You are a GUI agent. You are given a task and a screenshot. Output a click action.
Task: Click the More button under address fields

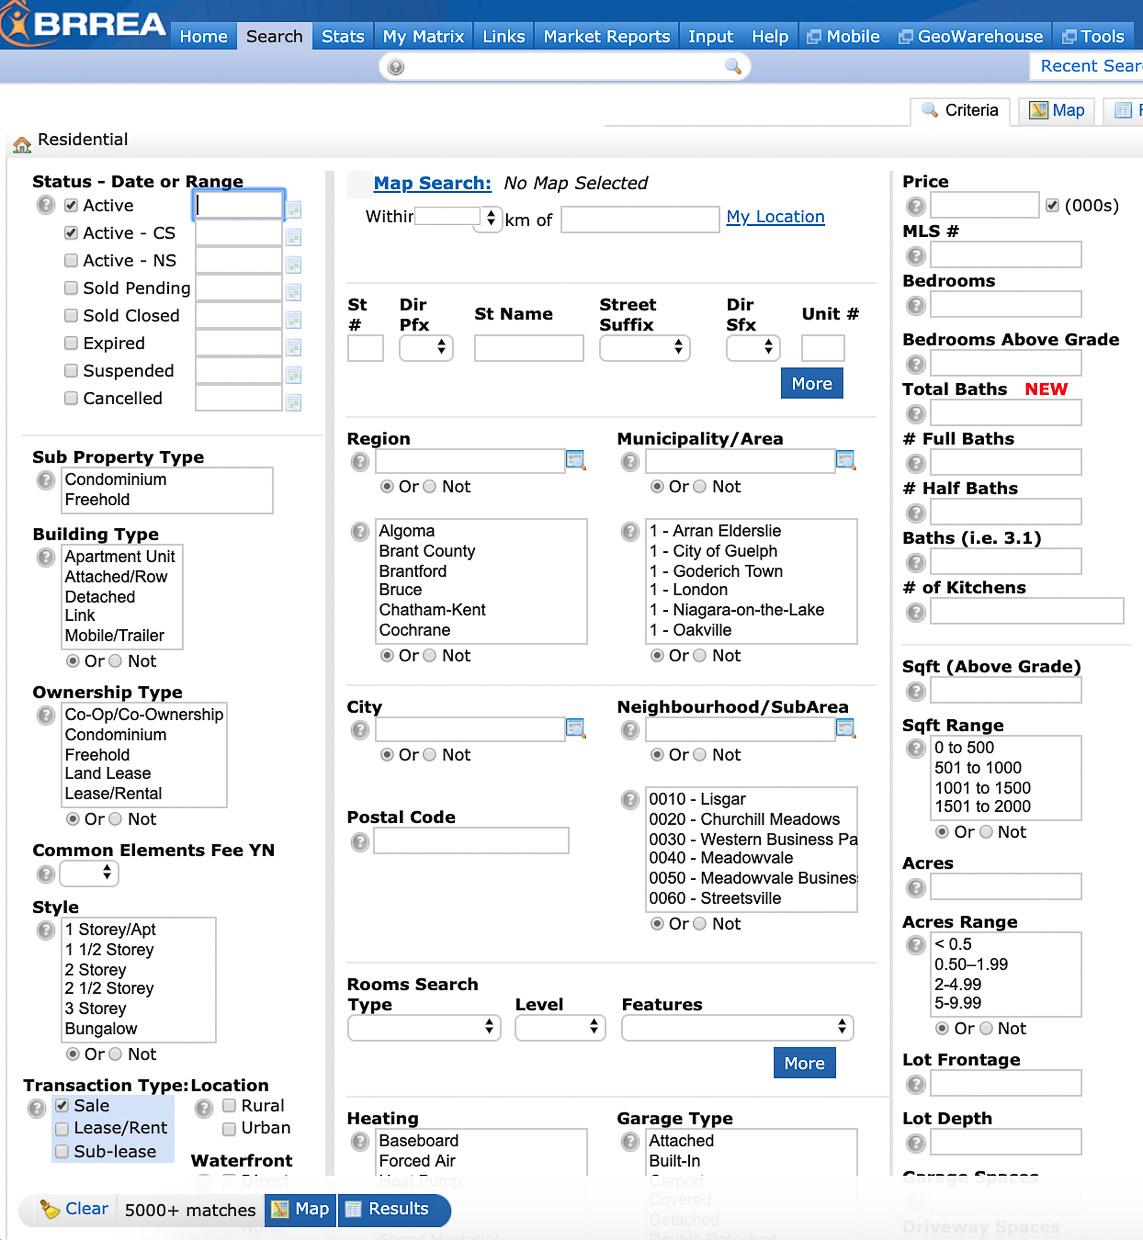click(812, 384)
